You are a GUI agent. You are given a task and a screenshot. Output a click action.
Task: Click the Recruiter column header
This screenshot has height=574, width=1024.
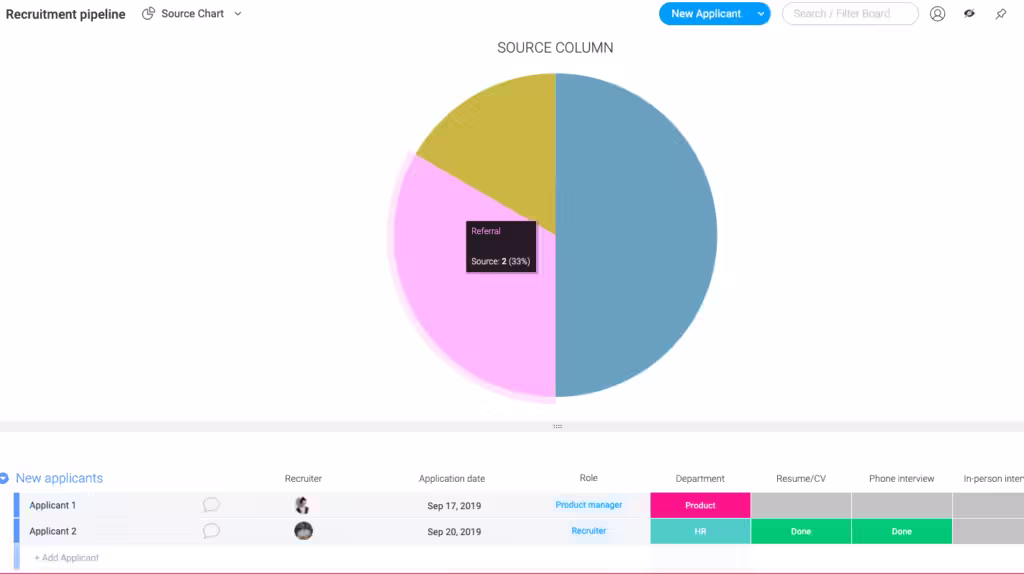tap(303, 479)
